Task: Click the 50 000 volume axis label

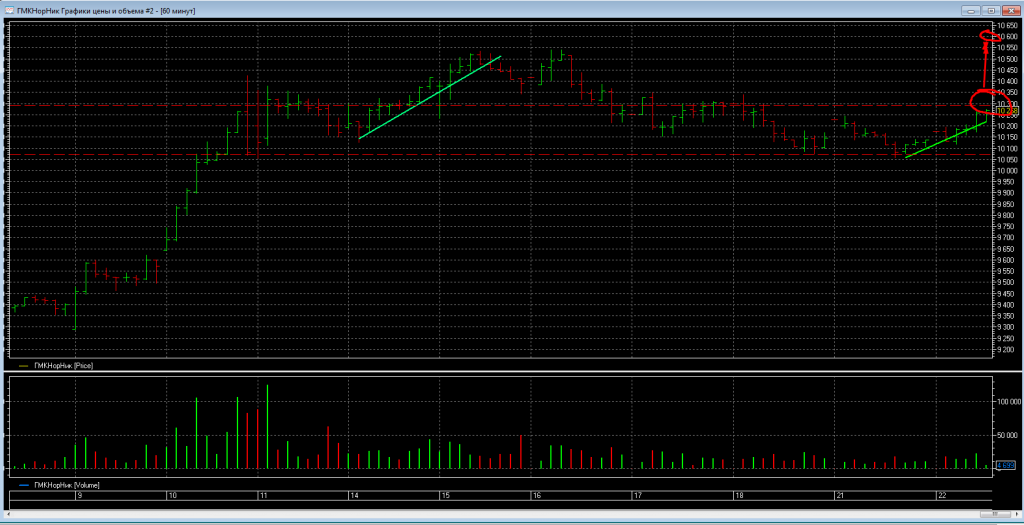Action: tap(1006, 434)
